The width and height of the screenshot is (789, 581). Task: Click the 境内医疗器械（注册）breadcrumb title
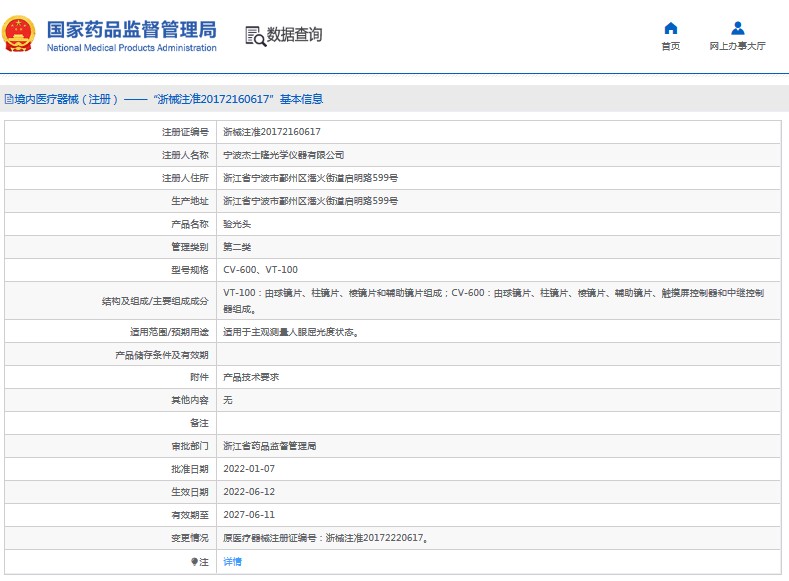click(67, 99)
